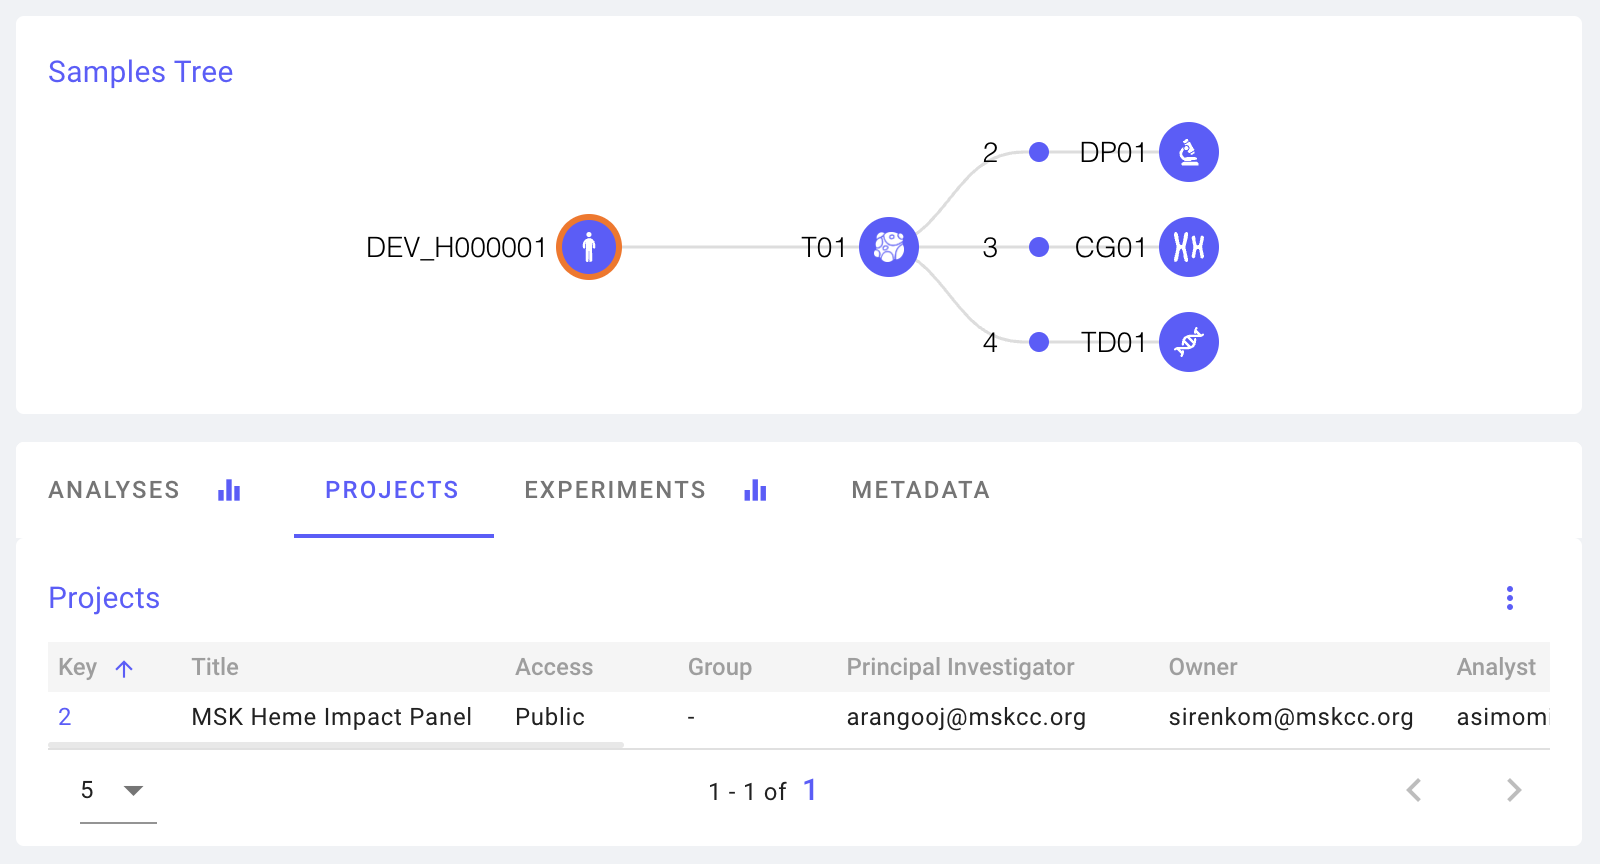
Task: Open the DP01 microscope sample icon
Action: [x=1188, y=152]
